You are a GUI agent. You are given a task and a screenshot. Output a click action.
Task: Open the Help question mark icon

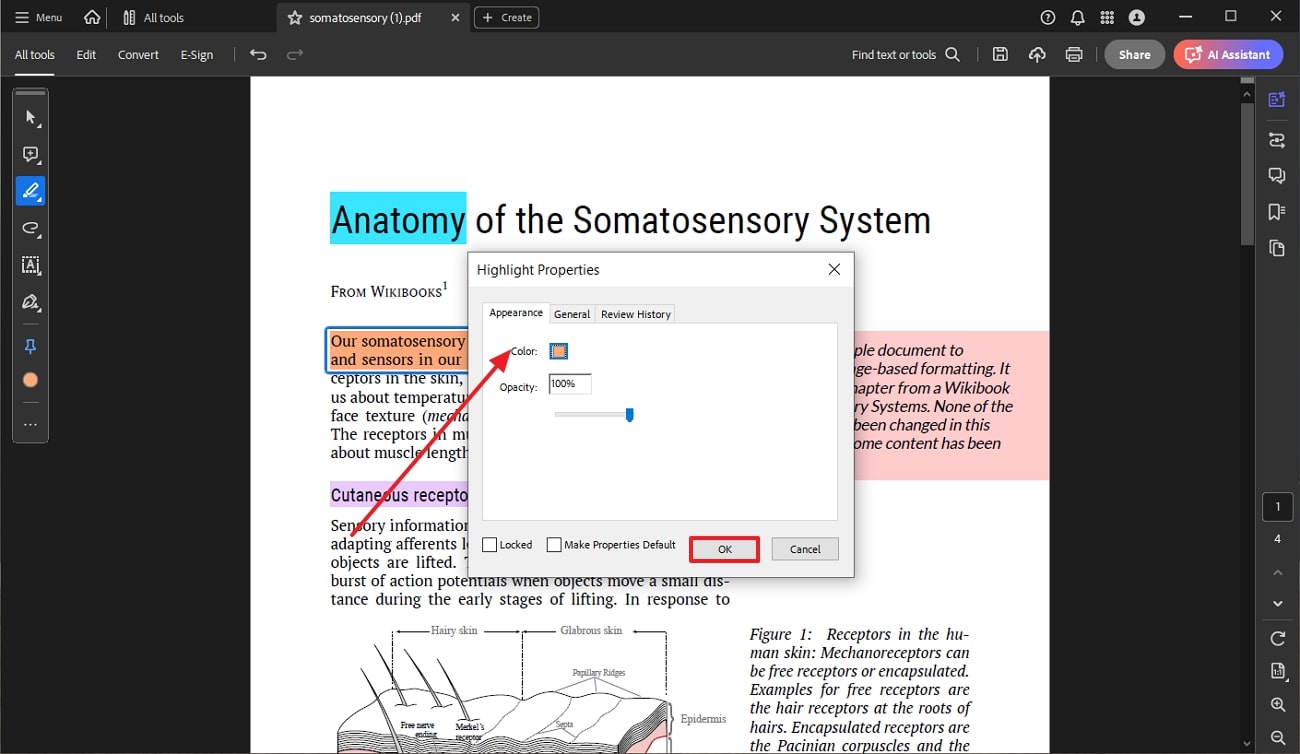(x=1048, y=17)
